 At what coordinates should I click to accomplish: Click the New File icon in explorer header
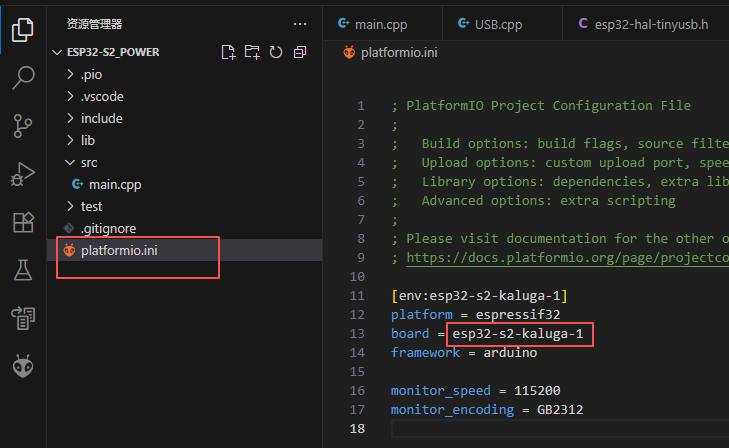(228, 52)
